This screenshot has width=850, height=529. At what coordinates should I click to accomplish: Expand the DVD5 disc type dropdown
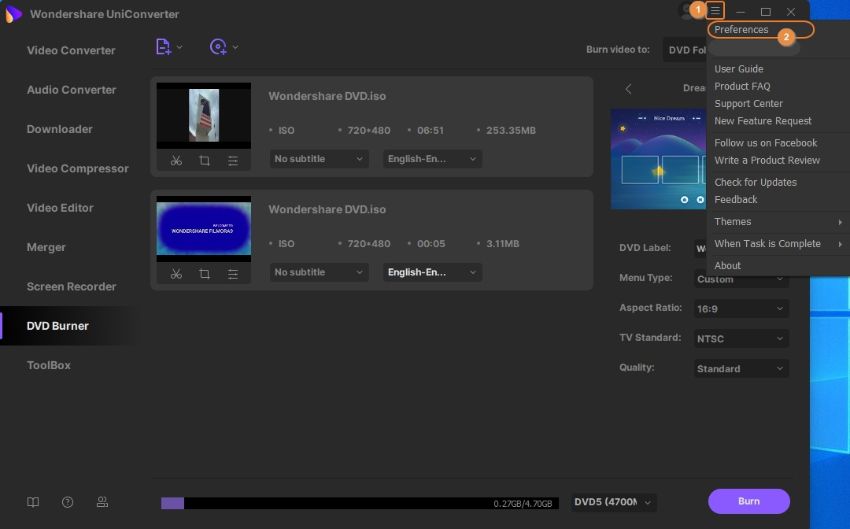pos(613,502)
